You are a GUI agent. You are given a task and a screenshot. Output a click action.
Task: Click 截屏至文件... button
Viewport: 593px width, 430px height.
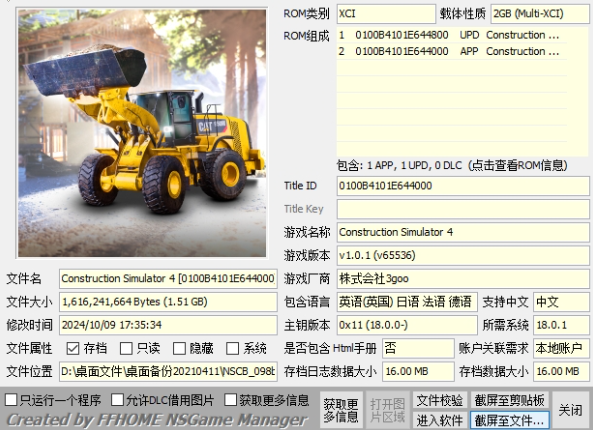coord(509,420)
